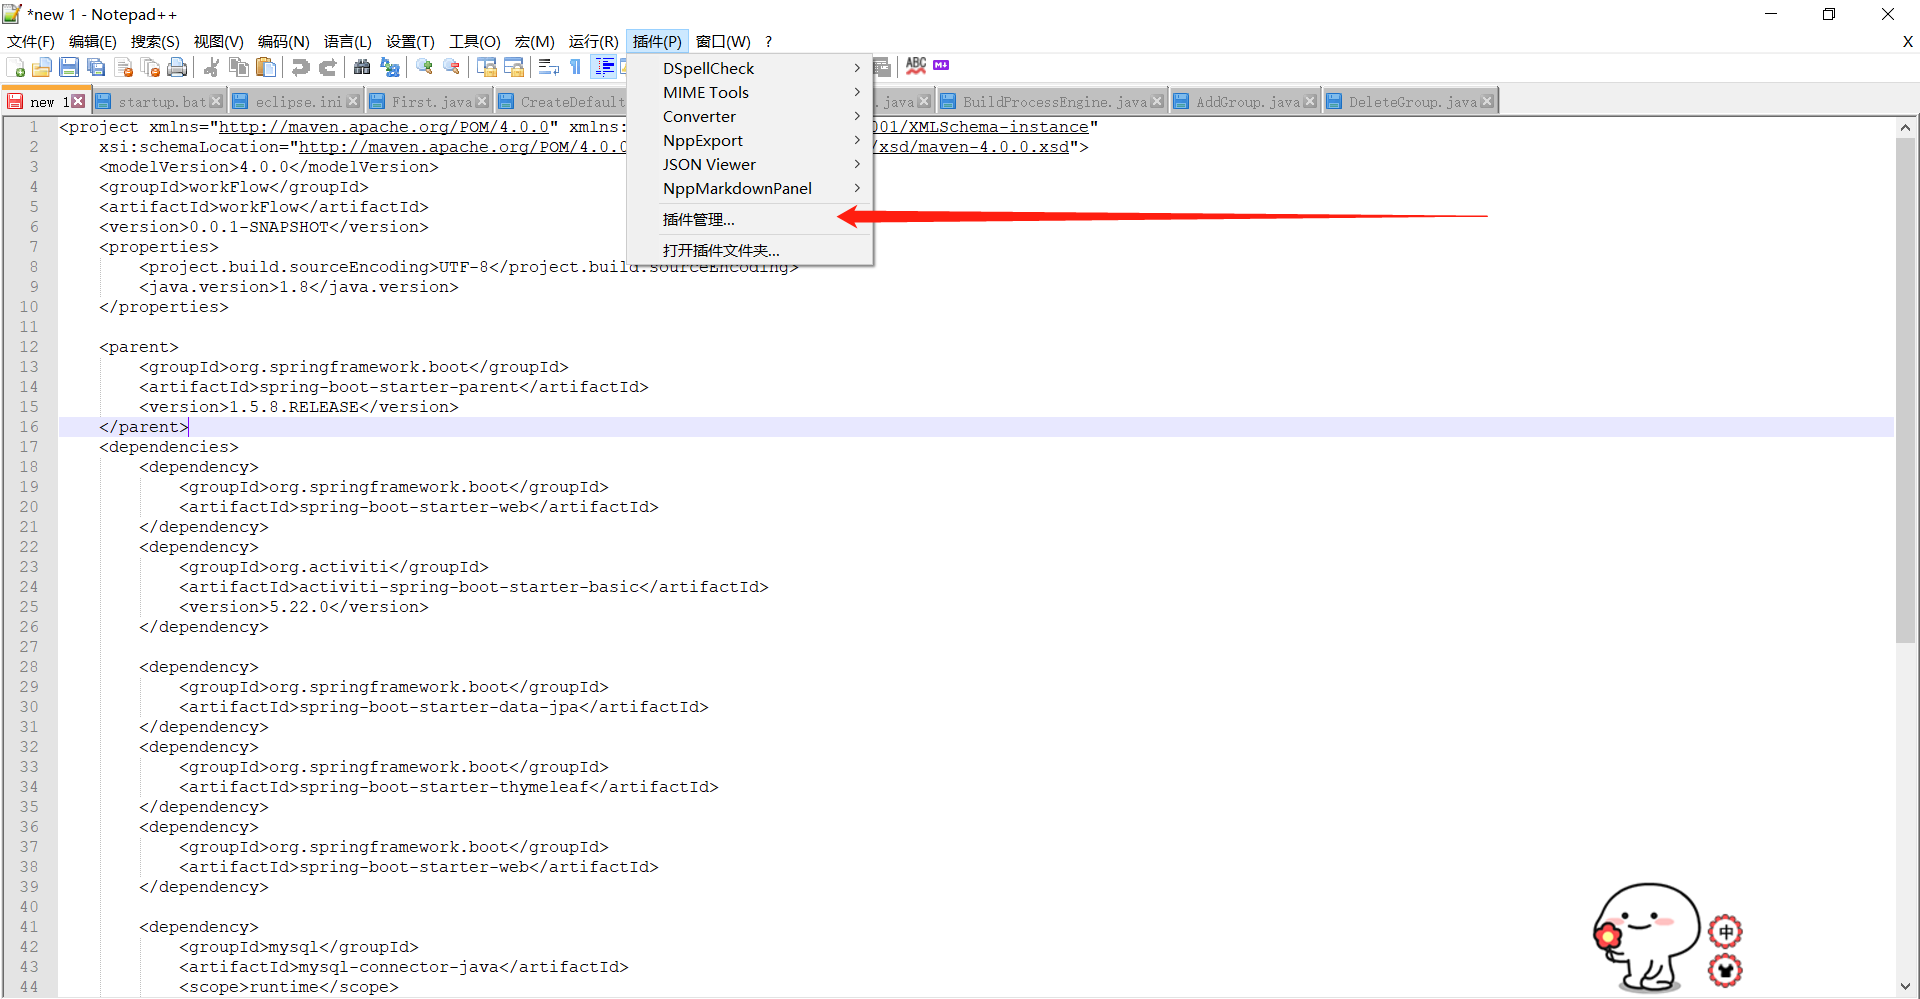Screen dimensions: 1920x999
Task: Zoom out with the magnifier minus icon
Action: (x=451, y=67)
